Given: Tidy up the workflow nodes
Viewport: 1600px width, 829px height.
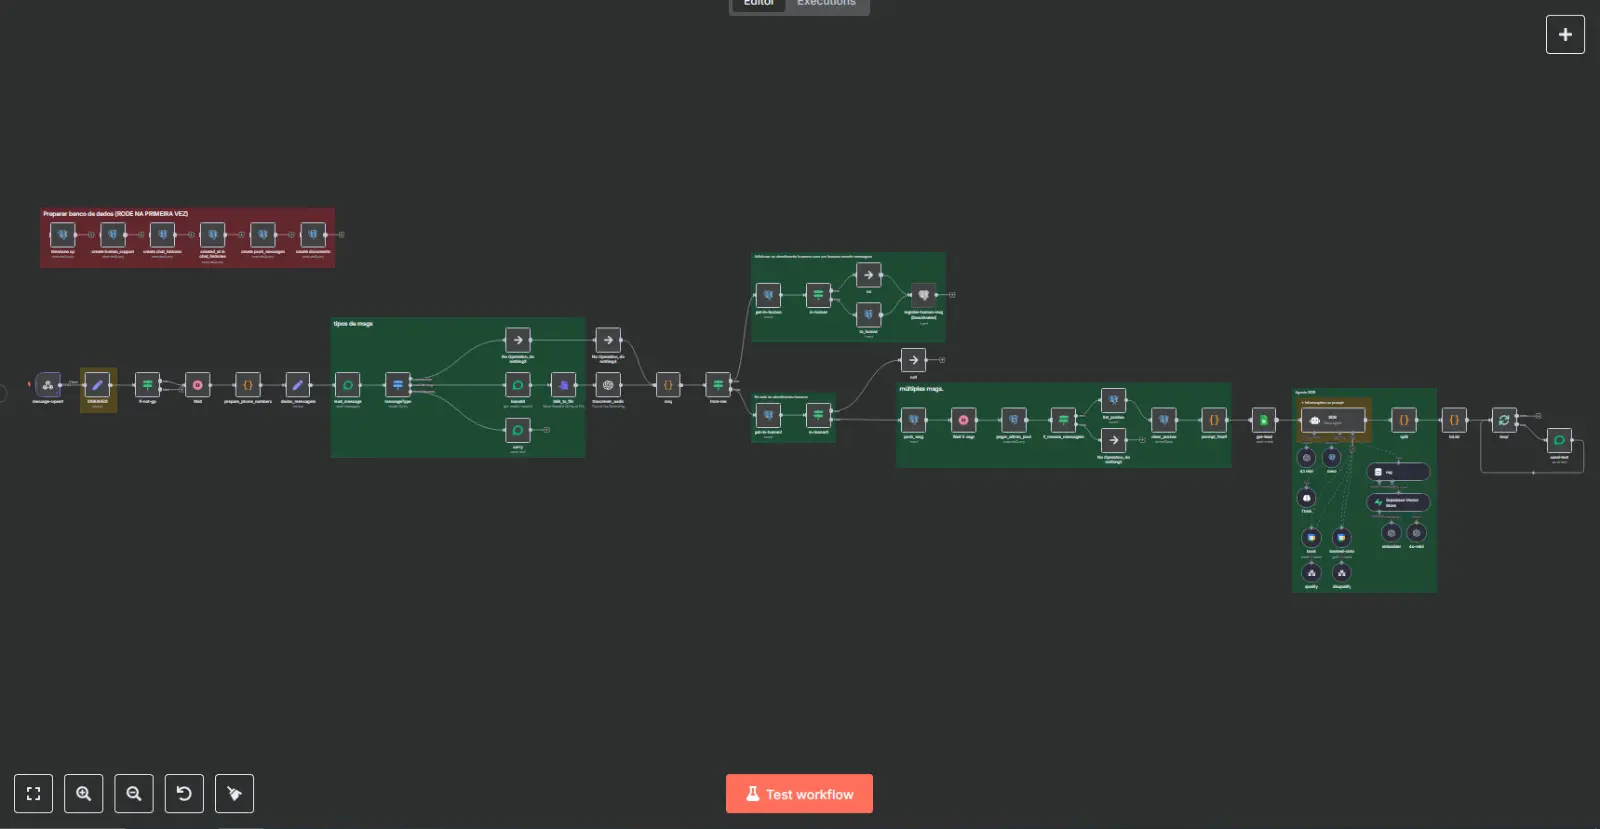Looking at the screenshot, I should pyautogui.click(x=234, y=794).
